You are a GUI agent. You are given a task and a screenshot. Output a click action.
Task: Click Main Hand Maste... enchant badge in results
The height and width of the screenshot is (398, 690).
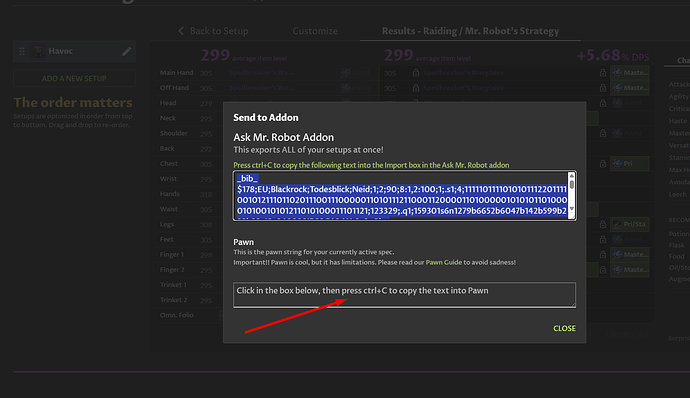click(630, 73)
